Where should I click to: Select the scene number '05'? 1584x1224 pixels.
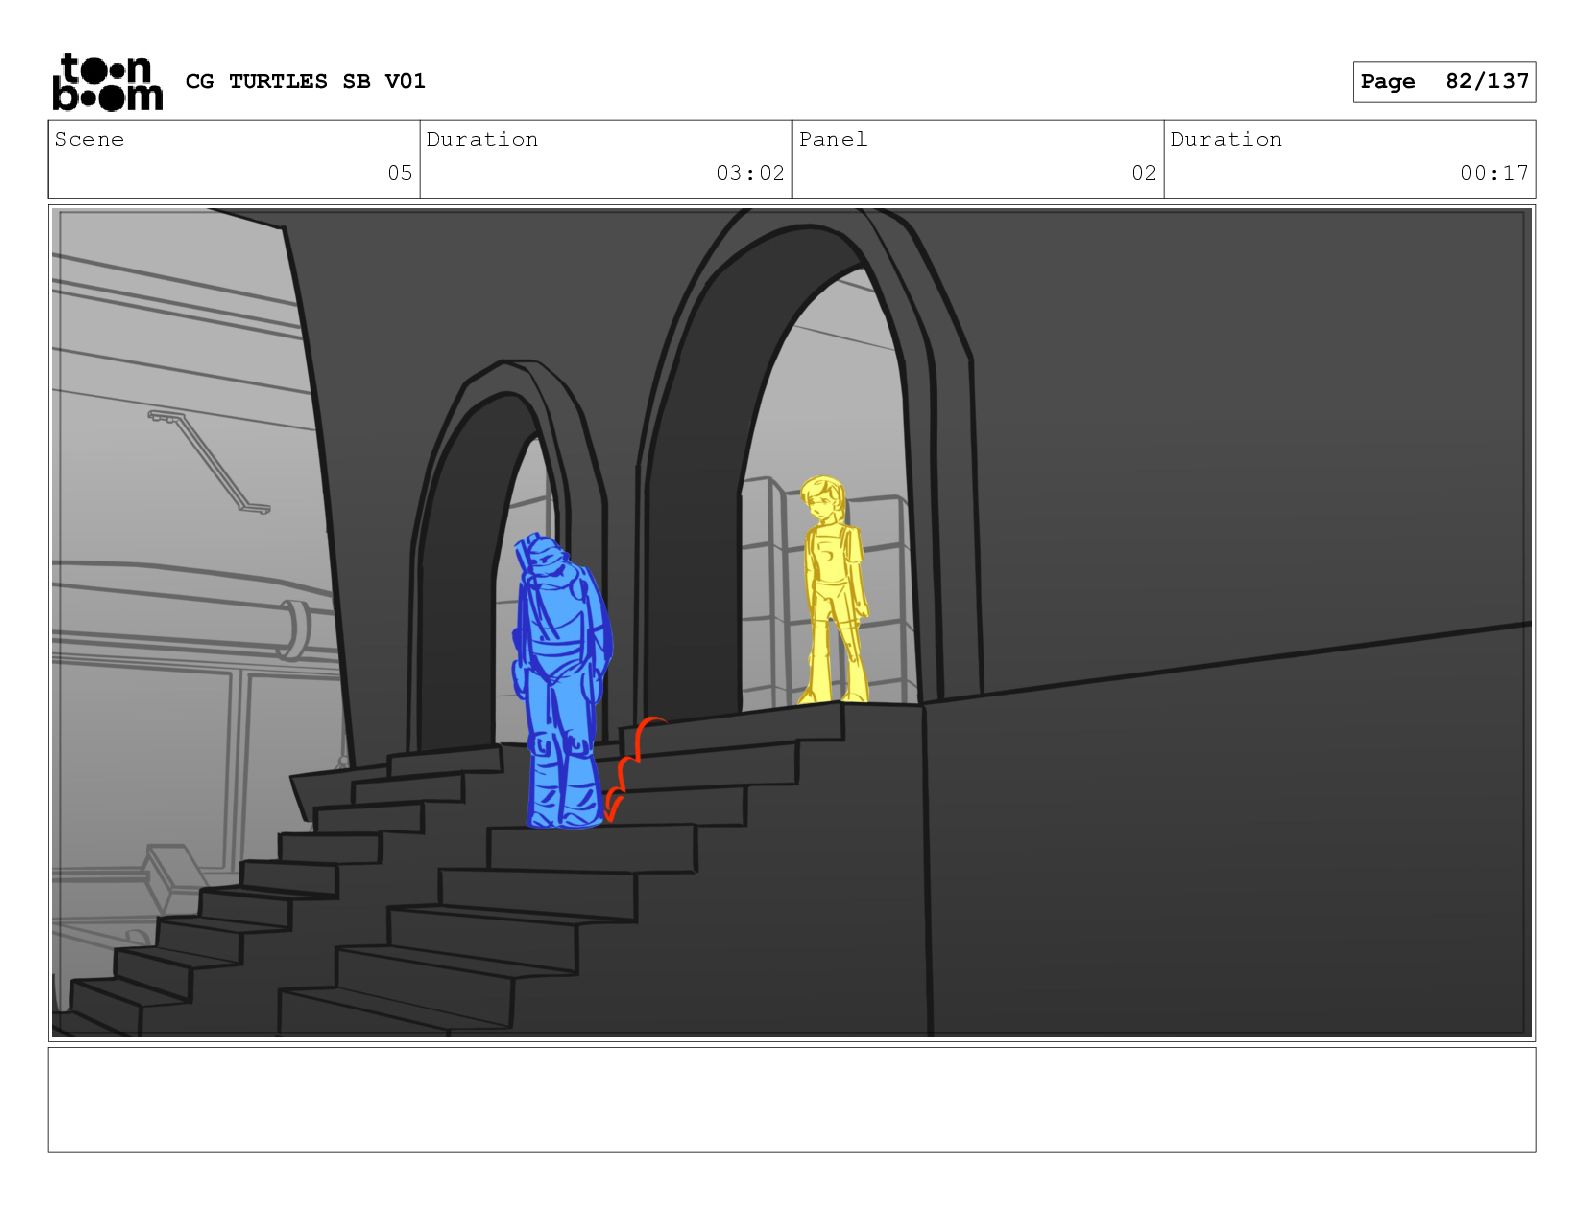click(400, 173)
